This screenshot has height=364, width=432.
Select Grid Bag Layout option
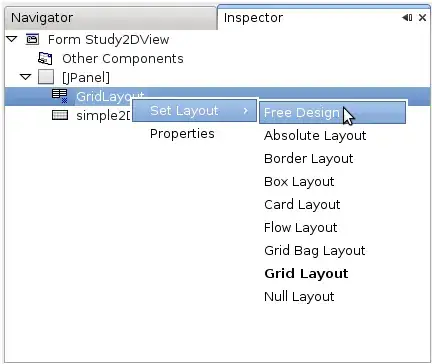coord(315,250)
